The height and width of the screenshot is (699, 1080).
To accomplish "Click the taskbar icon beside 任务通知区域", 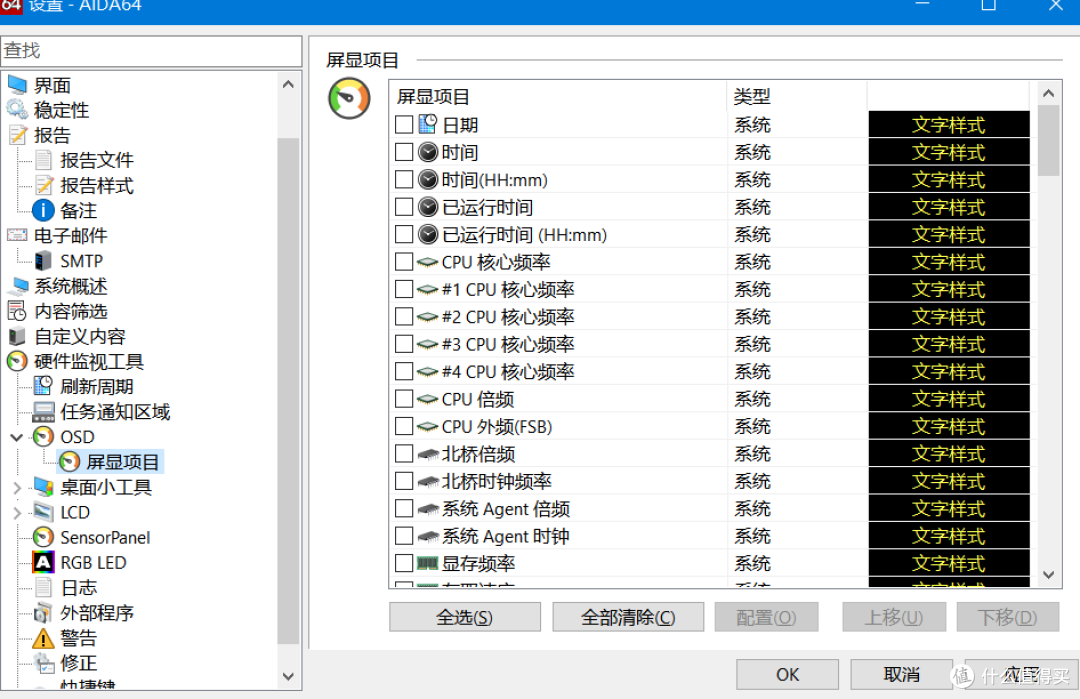I will [x=43, y=412].
